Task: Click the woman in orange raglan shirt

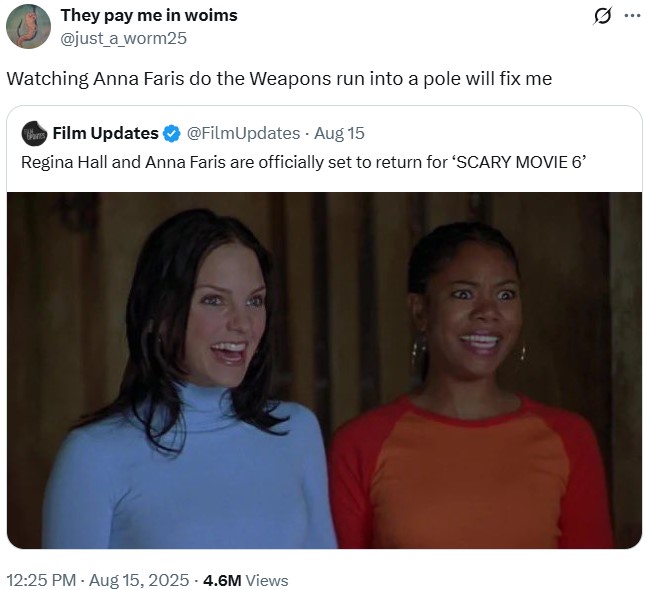Action: tap(470, 387)
